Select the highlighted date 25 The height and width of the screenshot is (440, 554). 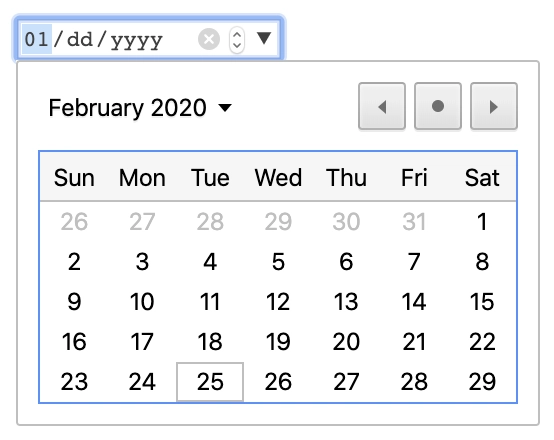[x=210, y=382]
